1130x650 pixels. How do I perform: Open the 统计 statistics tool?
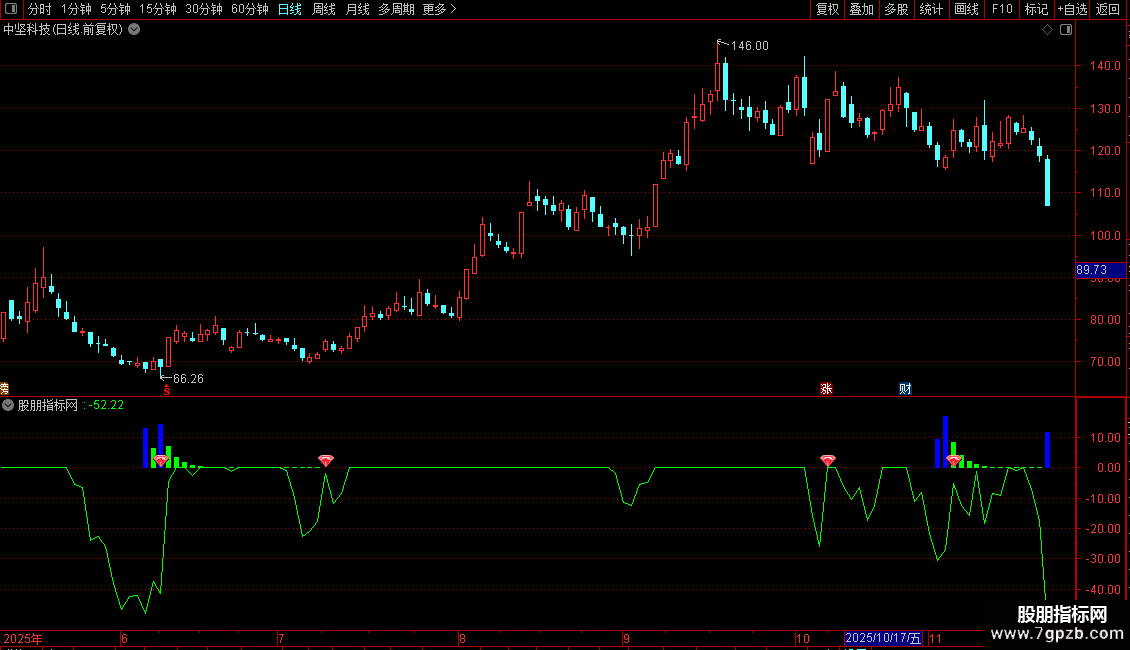click(931, 9)
